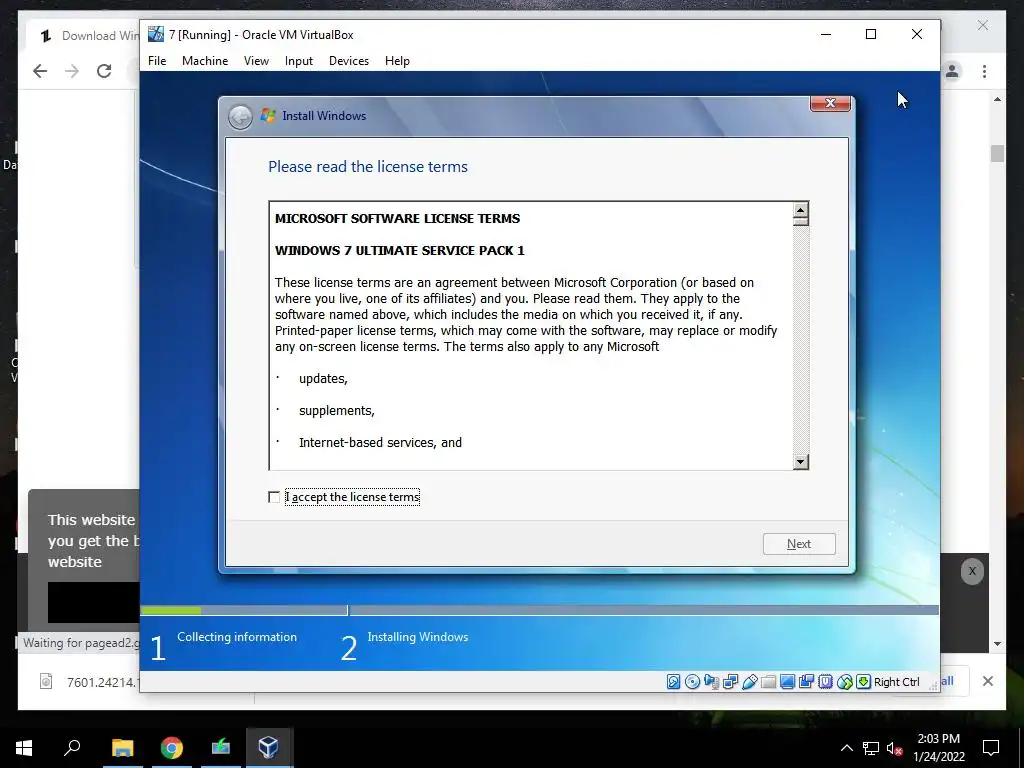This screenshot has width=1024, height=768.
Task: Click the display status icon in VirtualBox
Action: tap(787, 682)
